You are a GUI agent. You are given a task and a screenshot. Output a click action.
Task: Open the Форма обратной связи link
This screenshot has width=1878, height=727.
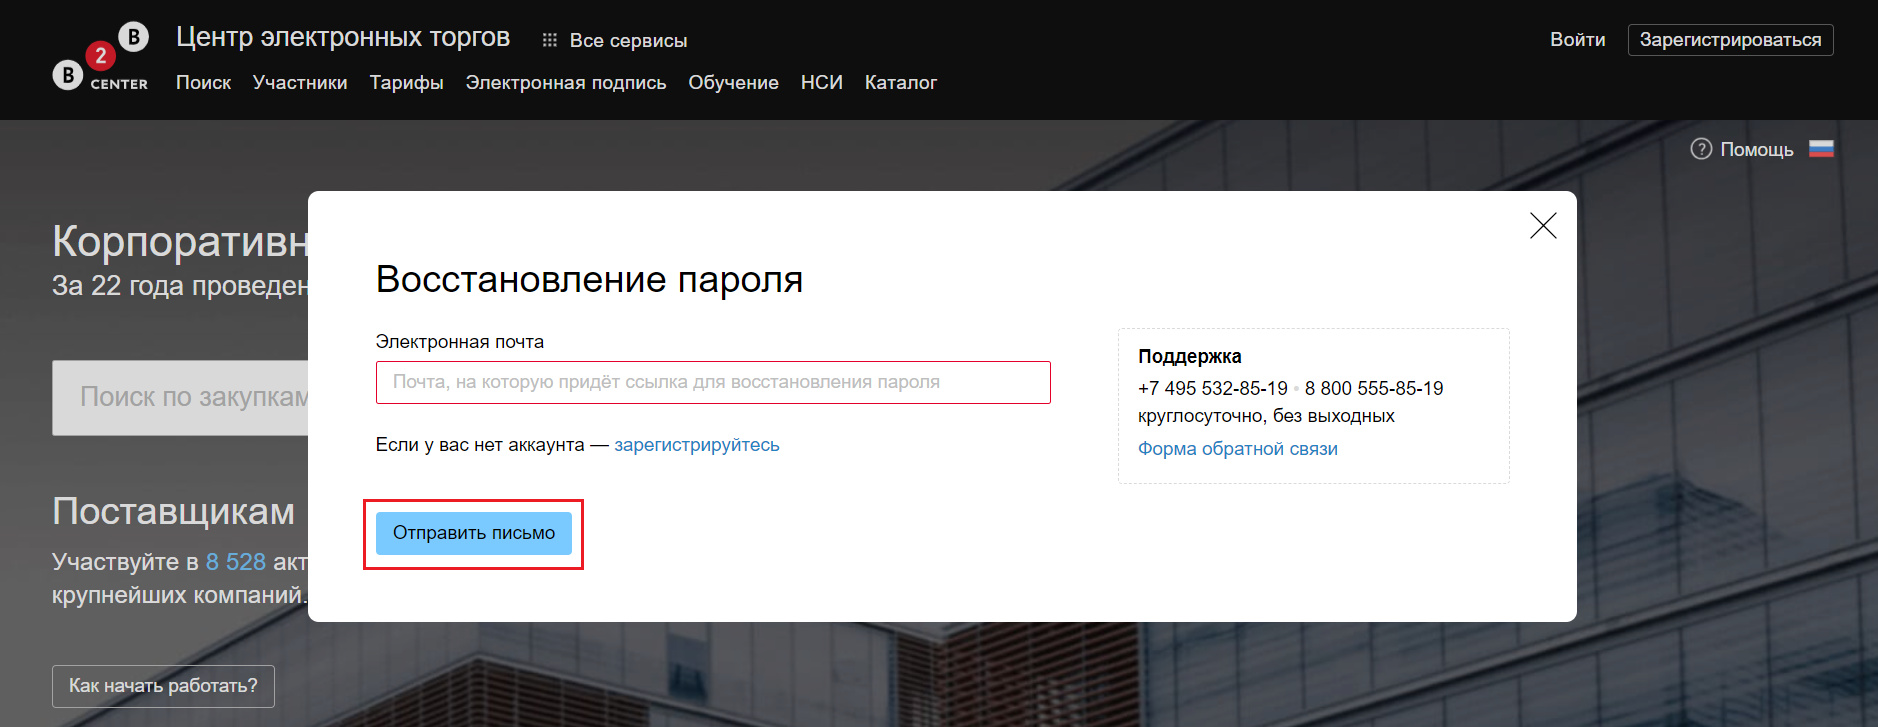click(x=1237, y=449)
